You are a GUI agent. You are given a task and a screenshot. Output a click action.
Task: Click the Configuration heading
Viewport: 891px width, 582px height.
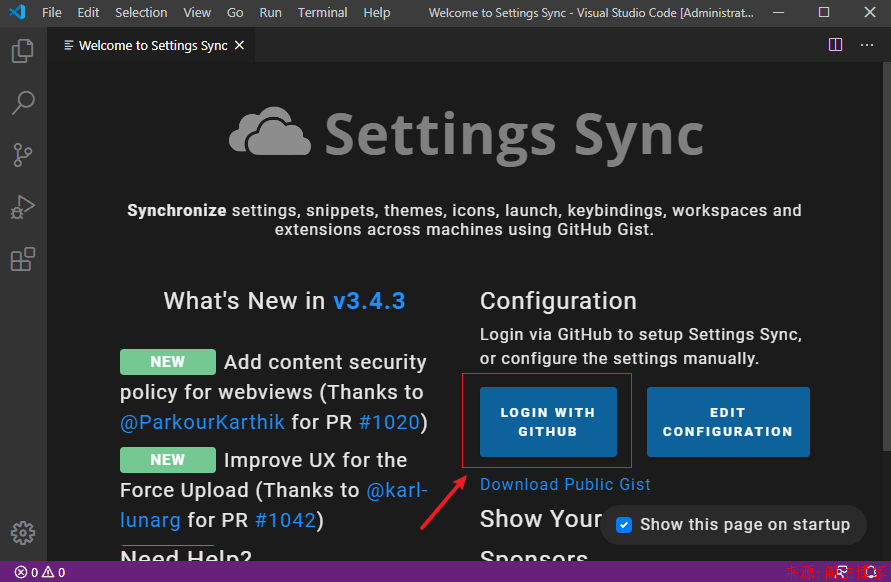pos(558,301)
